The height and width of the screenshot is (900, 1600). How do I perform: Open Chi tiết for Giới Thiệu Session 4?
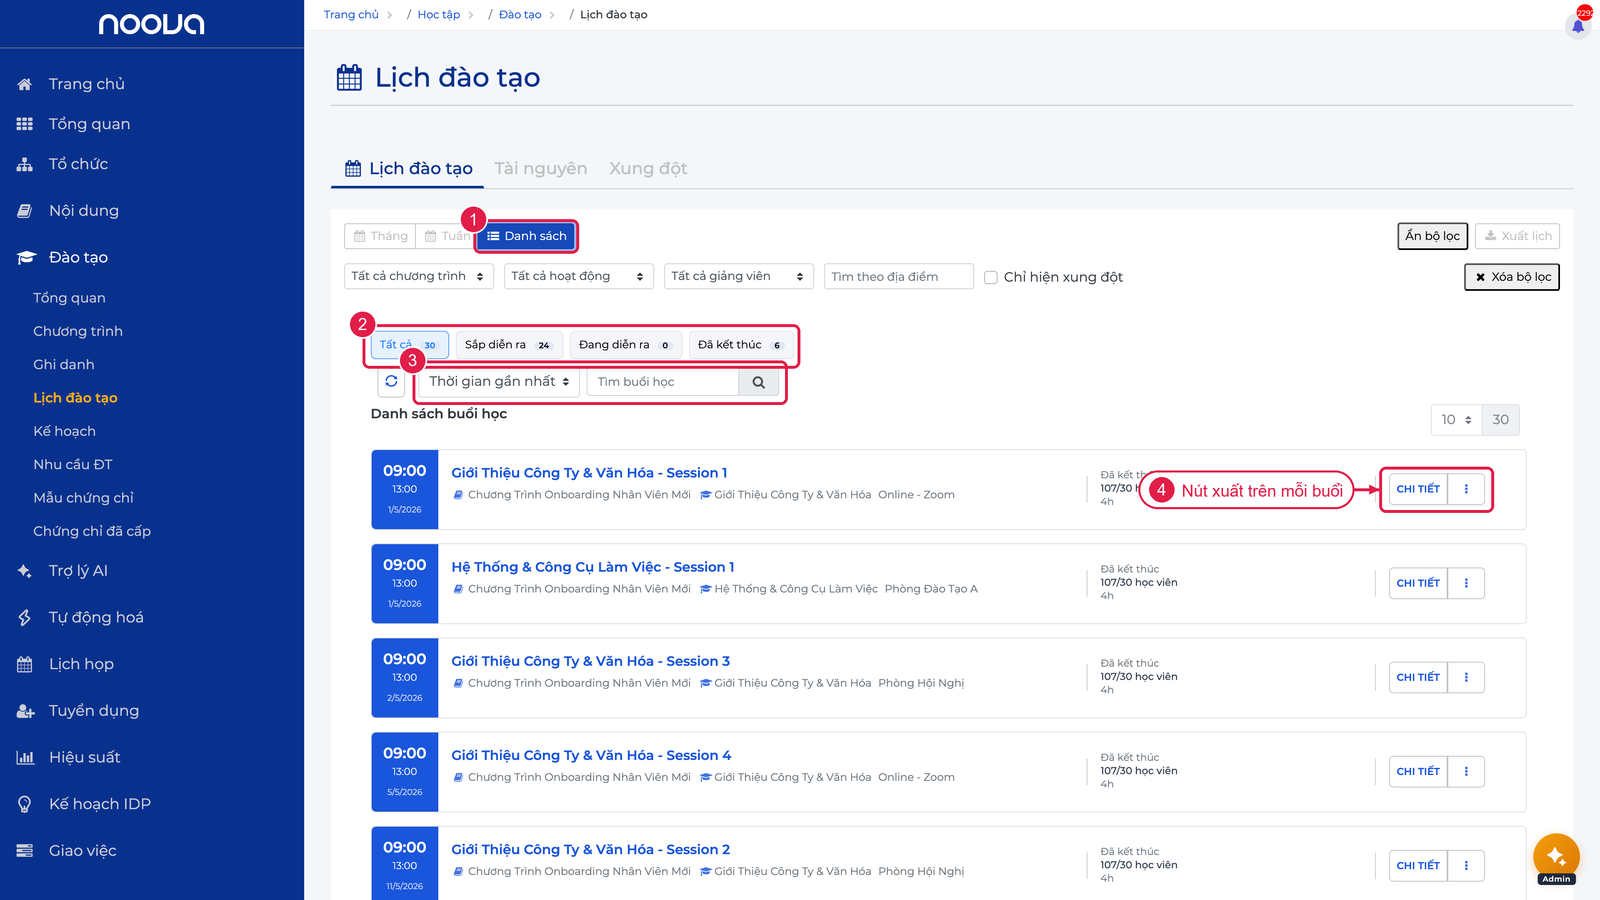pos(1418,771)
